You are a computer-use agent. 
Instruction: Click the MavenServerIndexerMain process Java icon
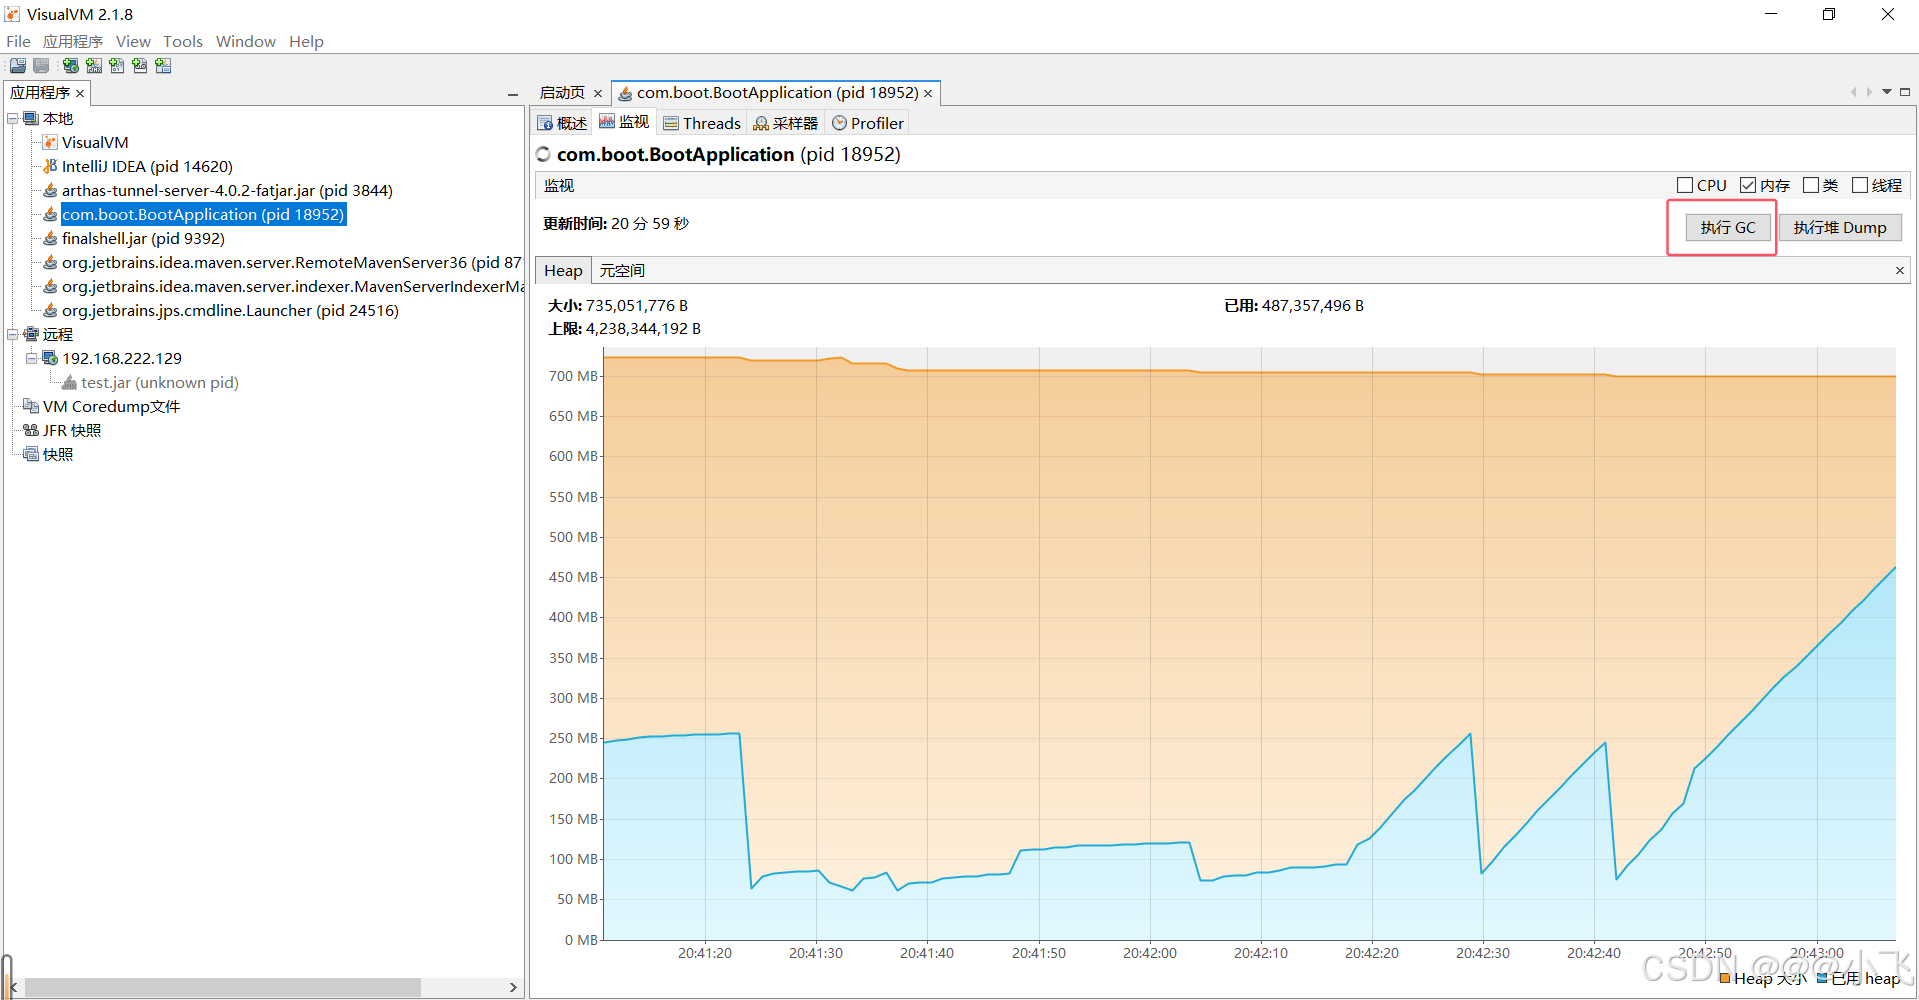click(50, 286)
